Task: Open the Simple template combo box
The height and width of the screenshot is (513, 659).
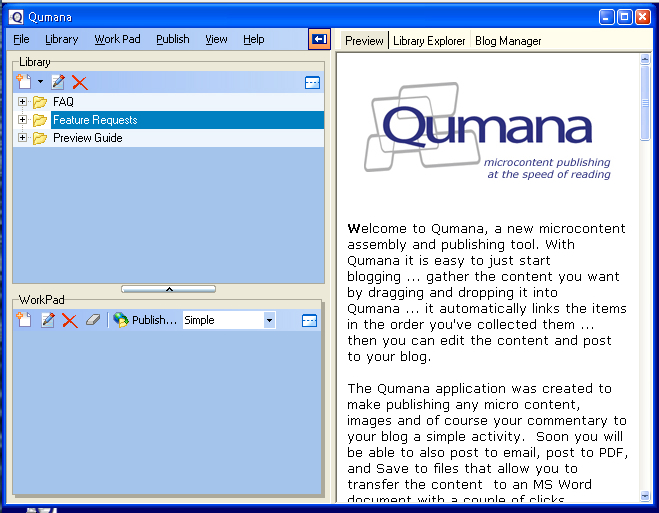Action: [x=229, y=320]
